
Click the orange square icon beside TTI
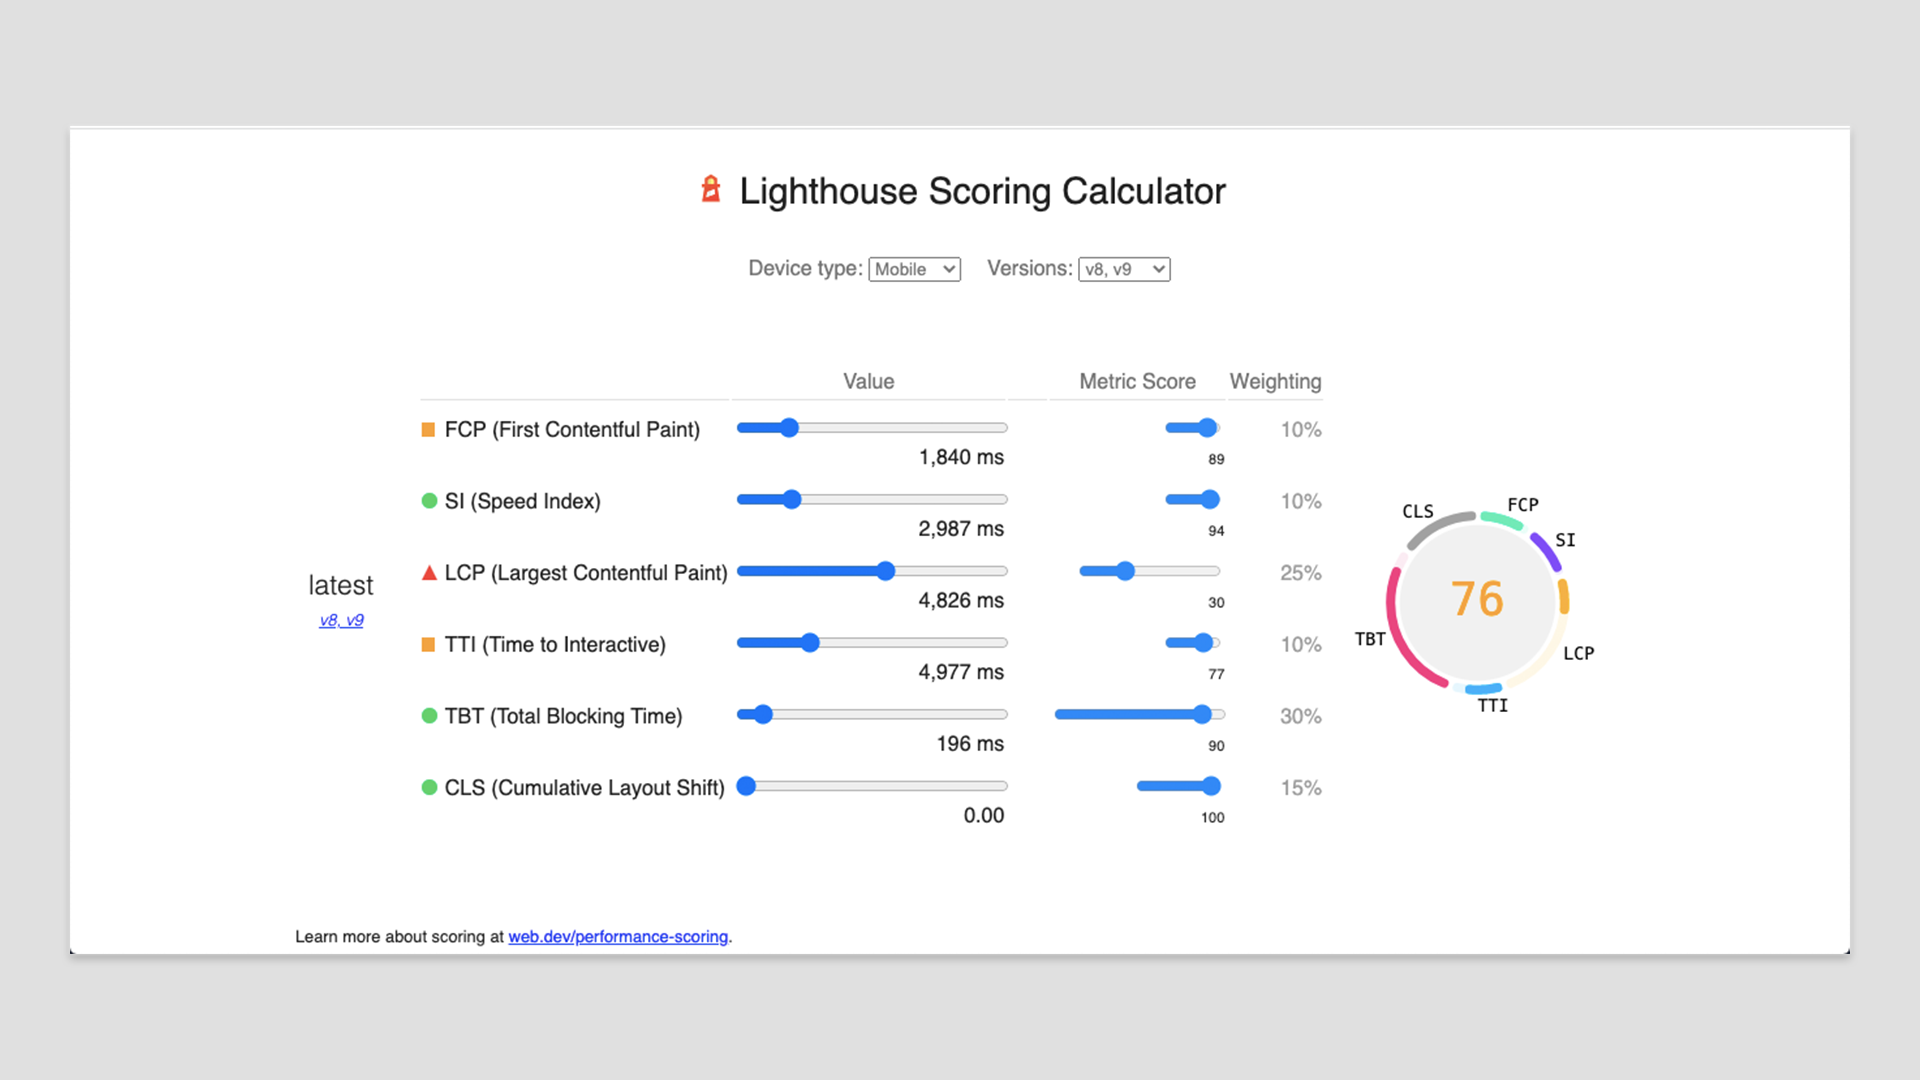pos(428,644)
